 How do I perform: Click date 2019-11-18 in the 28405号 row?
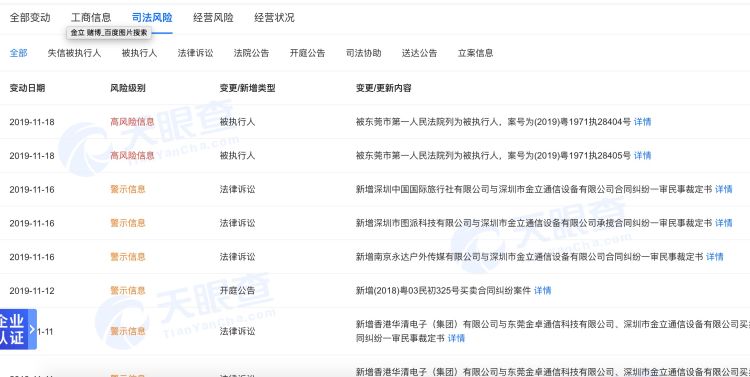pyautogui.click(x=32, y=155)
